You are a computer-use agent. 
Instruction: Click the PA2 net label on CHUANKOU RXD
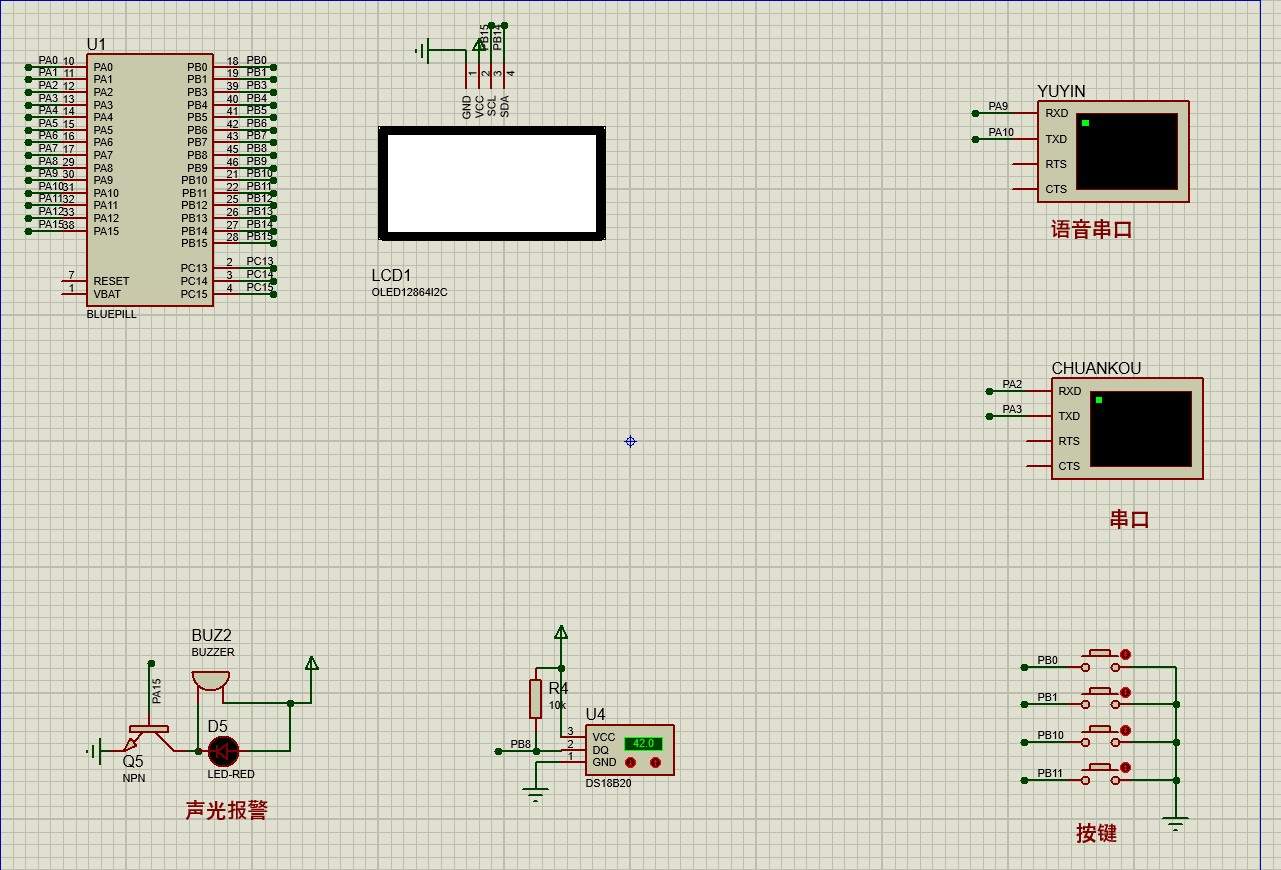[x=1012, y=384]
